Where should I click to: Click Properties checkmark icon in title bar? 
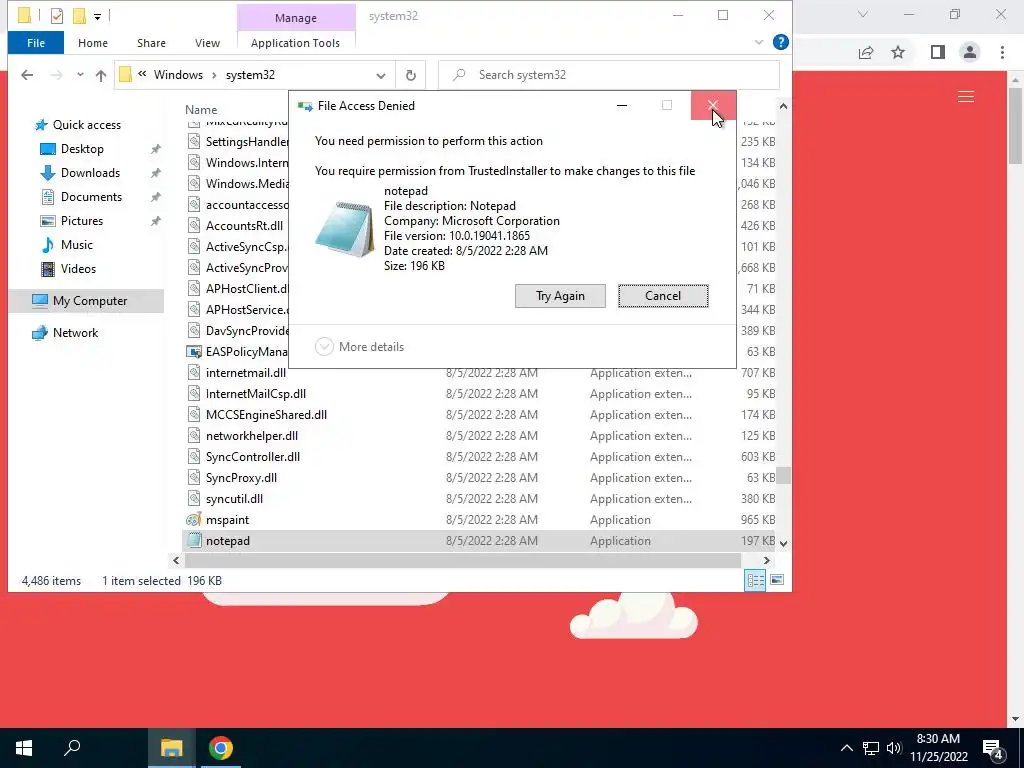click(x=57, y=16)
